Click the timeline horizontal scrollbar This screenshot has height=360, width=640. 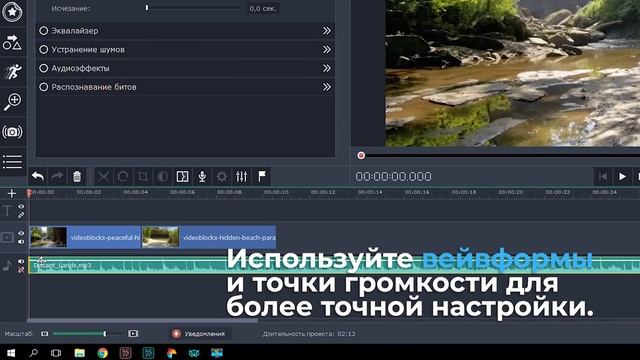pyautogui.click(x=142, y=320)
